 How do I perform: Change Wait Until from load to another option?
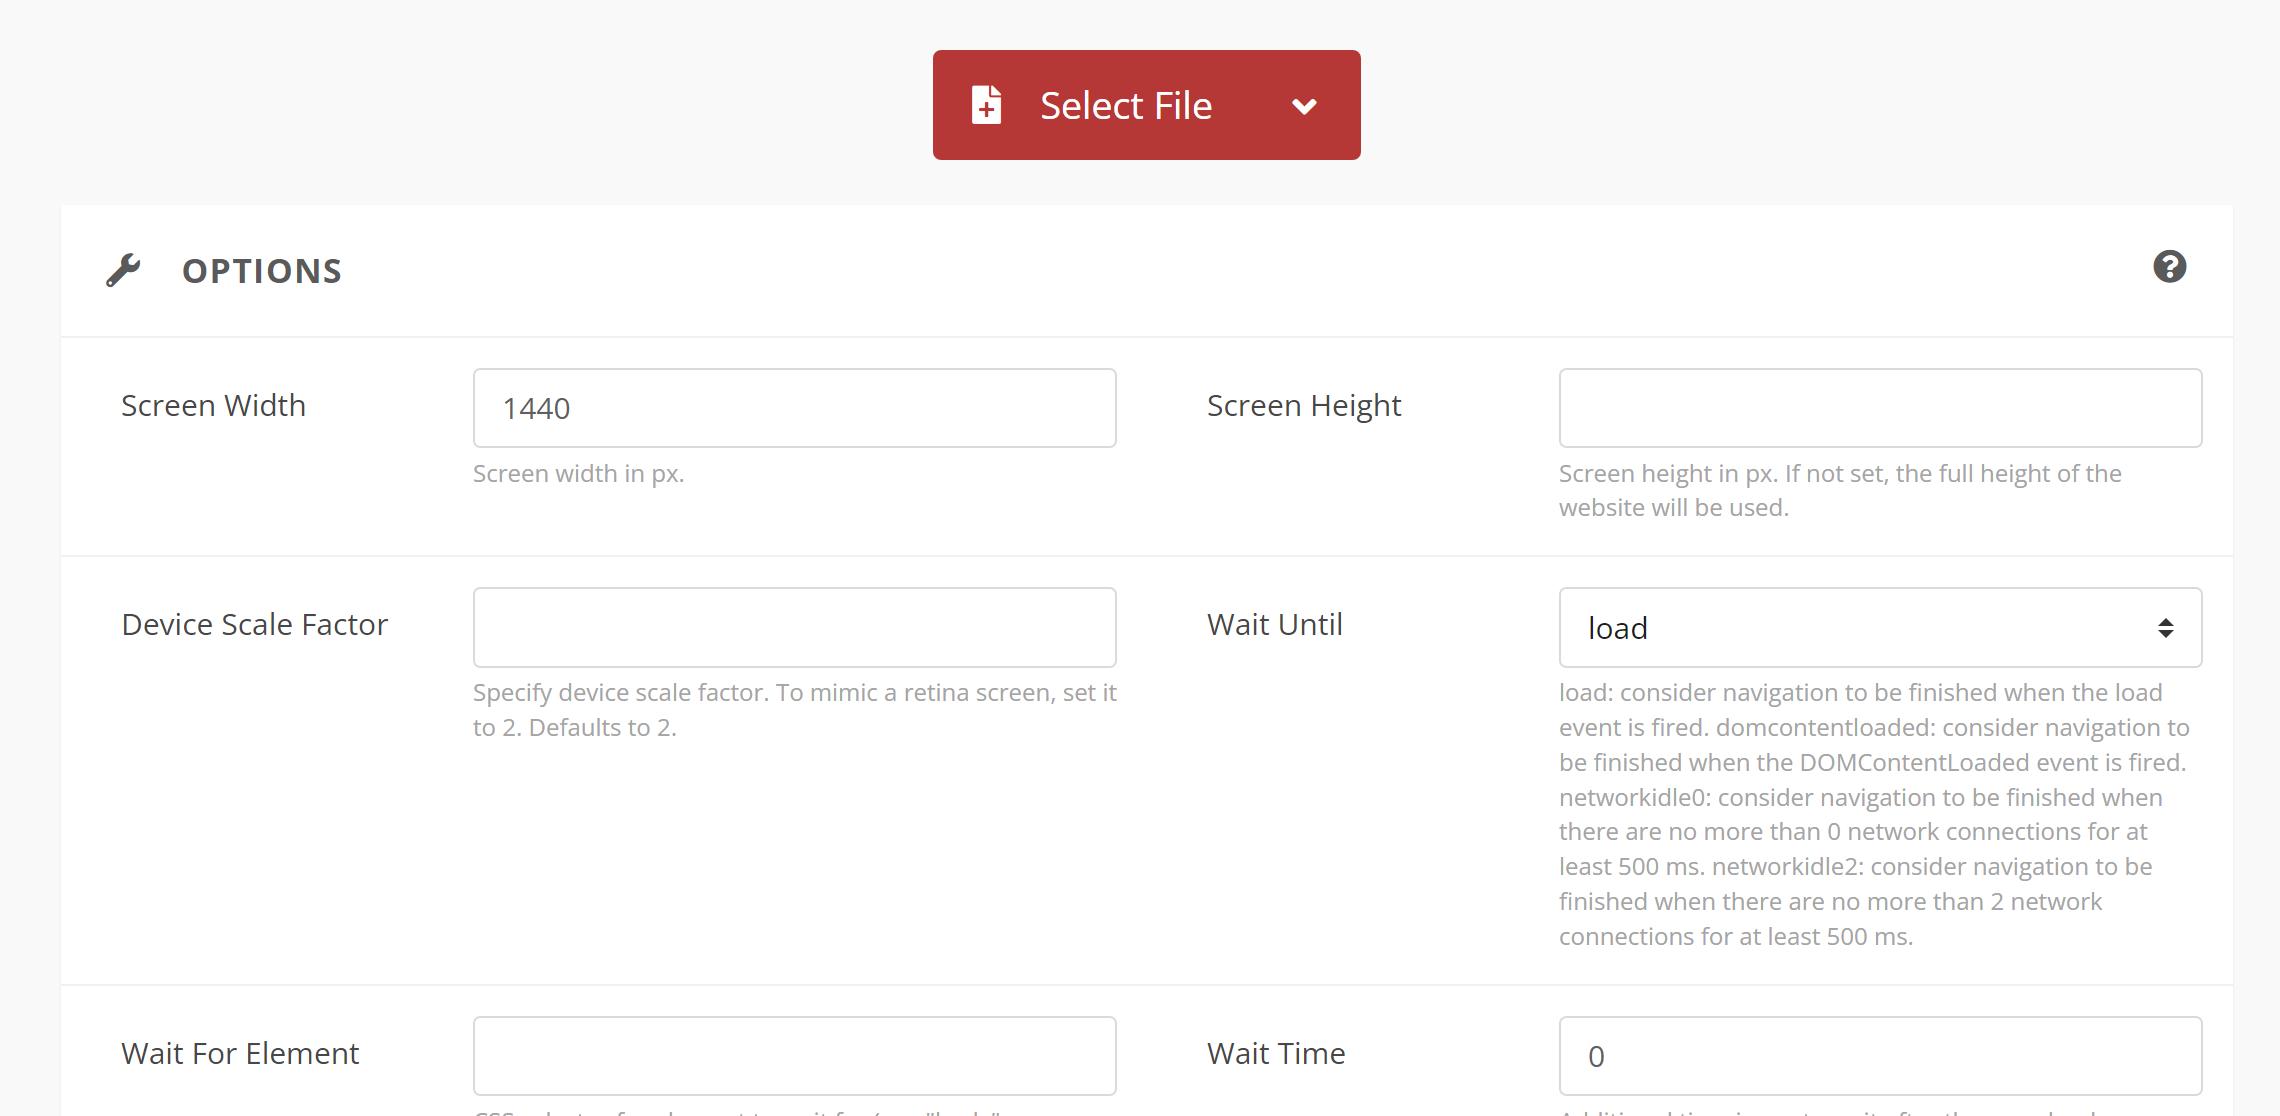1880,627
